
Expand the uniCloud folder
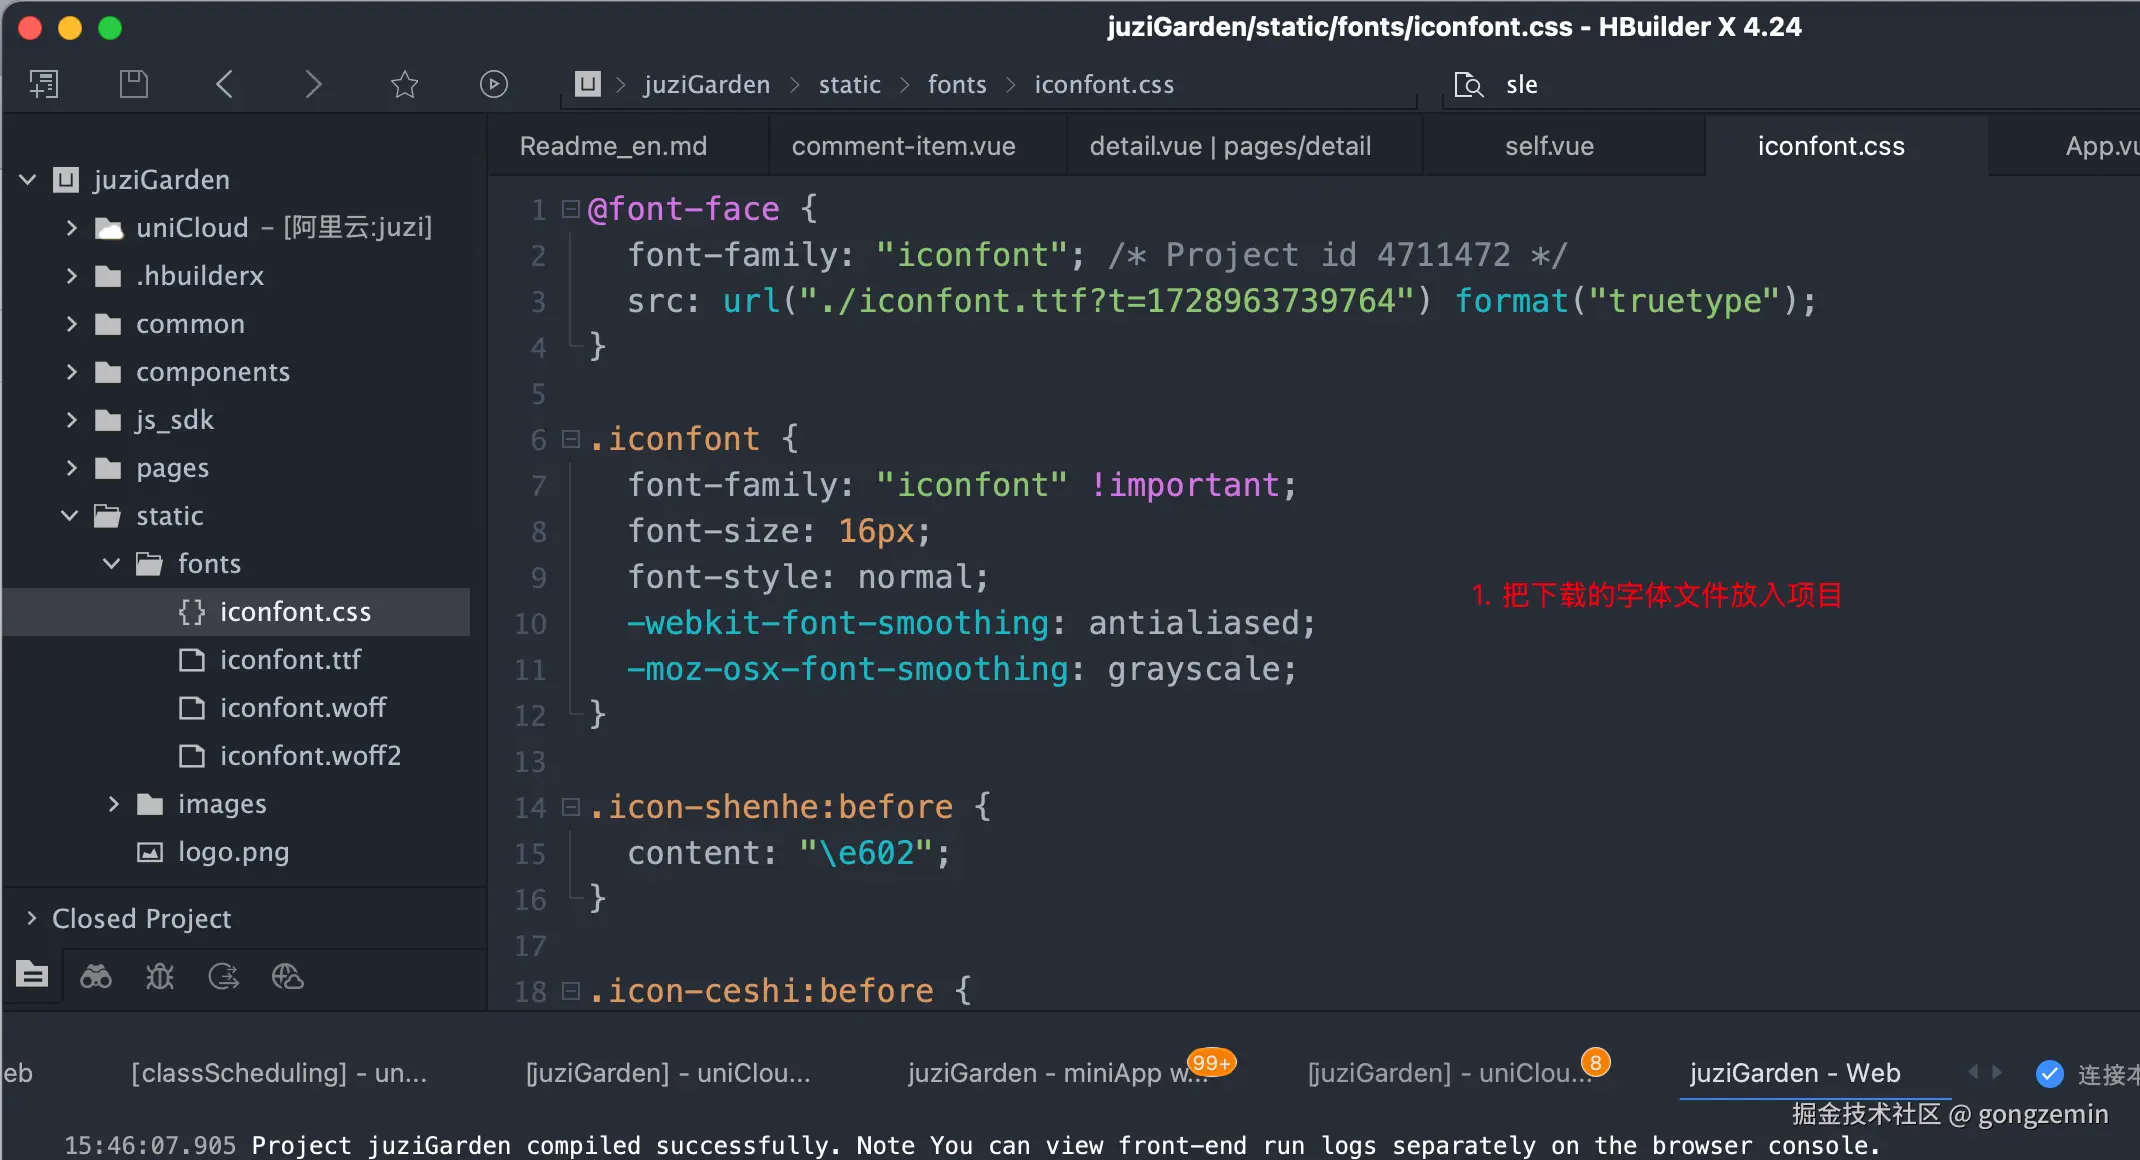tap(71, 228)
